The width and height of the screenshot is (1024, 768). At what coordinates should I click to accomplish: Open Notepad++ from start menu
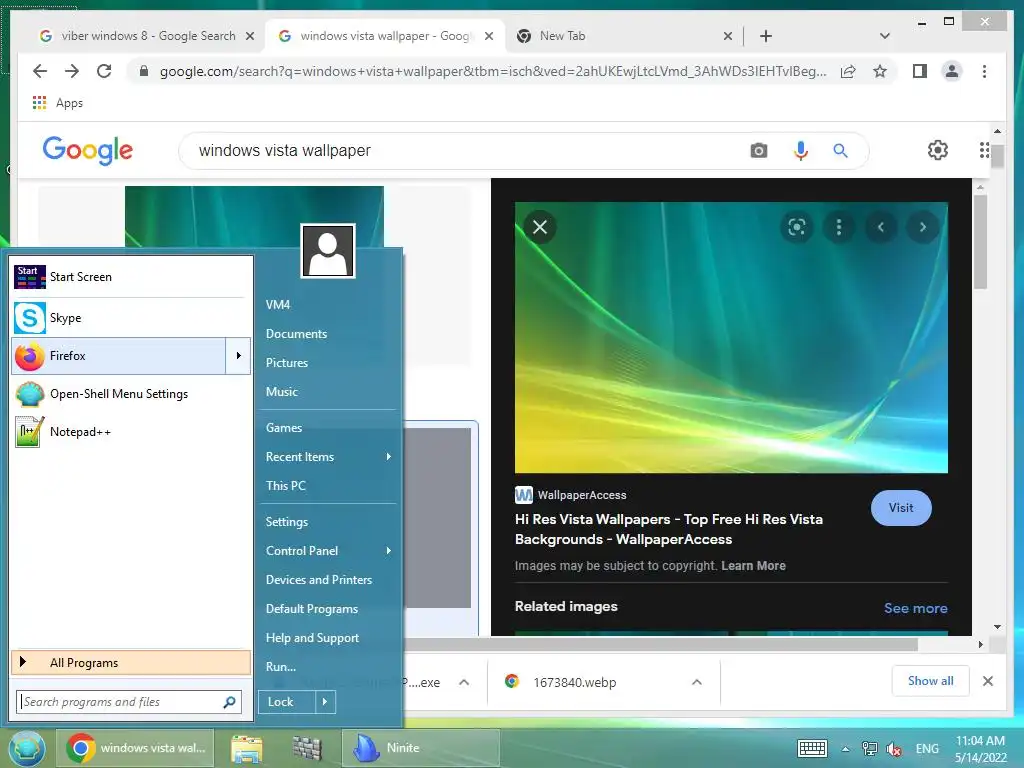coord(131,432)
